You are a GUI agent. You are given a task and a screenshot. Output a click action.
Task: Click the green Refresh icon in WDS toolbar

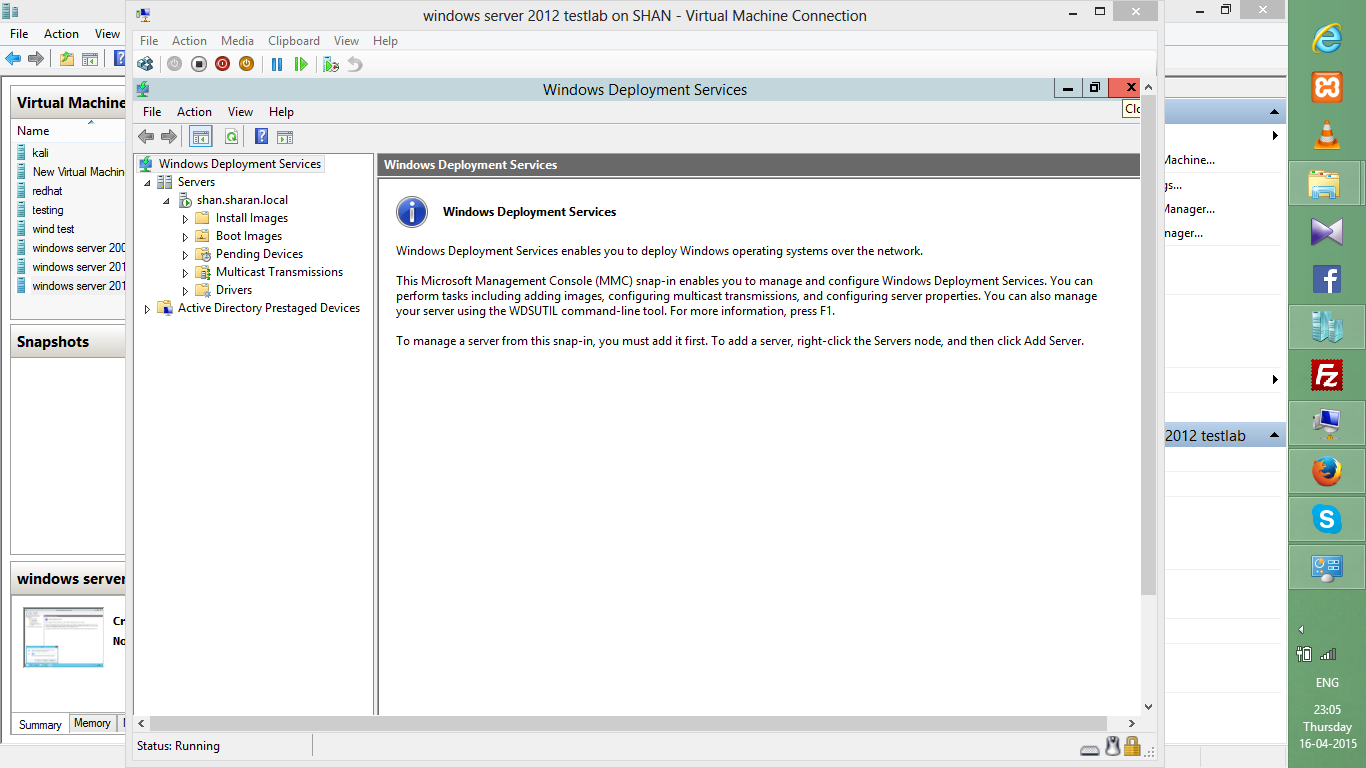231,137
